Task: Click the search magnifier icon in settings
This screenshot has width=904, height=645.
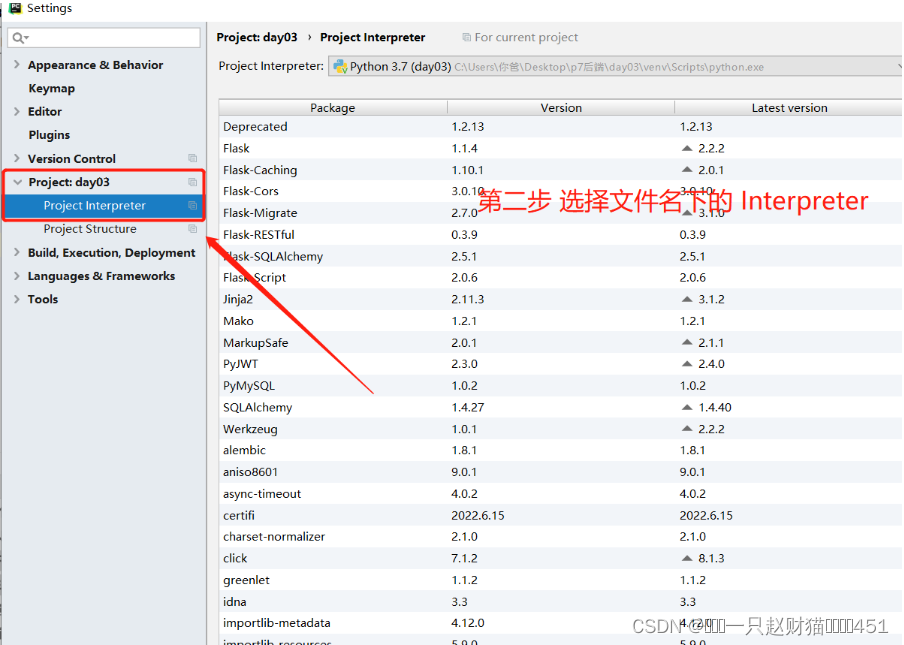Action: [x=20, y=38]
